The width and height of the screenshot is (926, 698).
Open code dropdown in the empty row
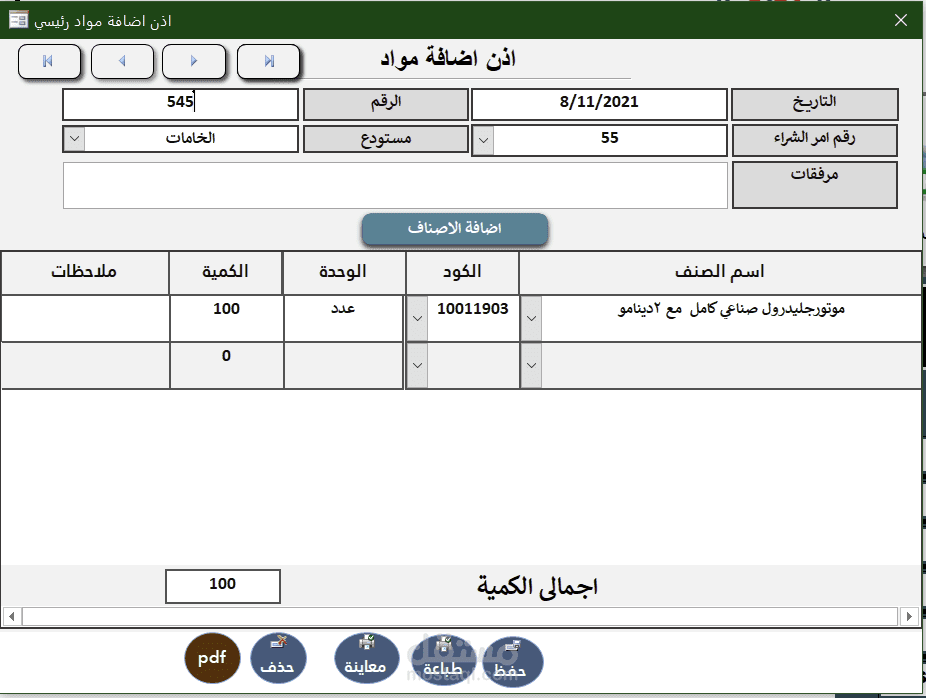[x=417, y=366]
